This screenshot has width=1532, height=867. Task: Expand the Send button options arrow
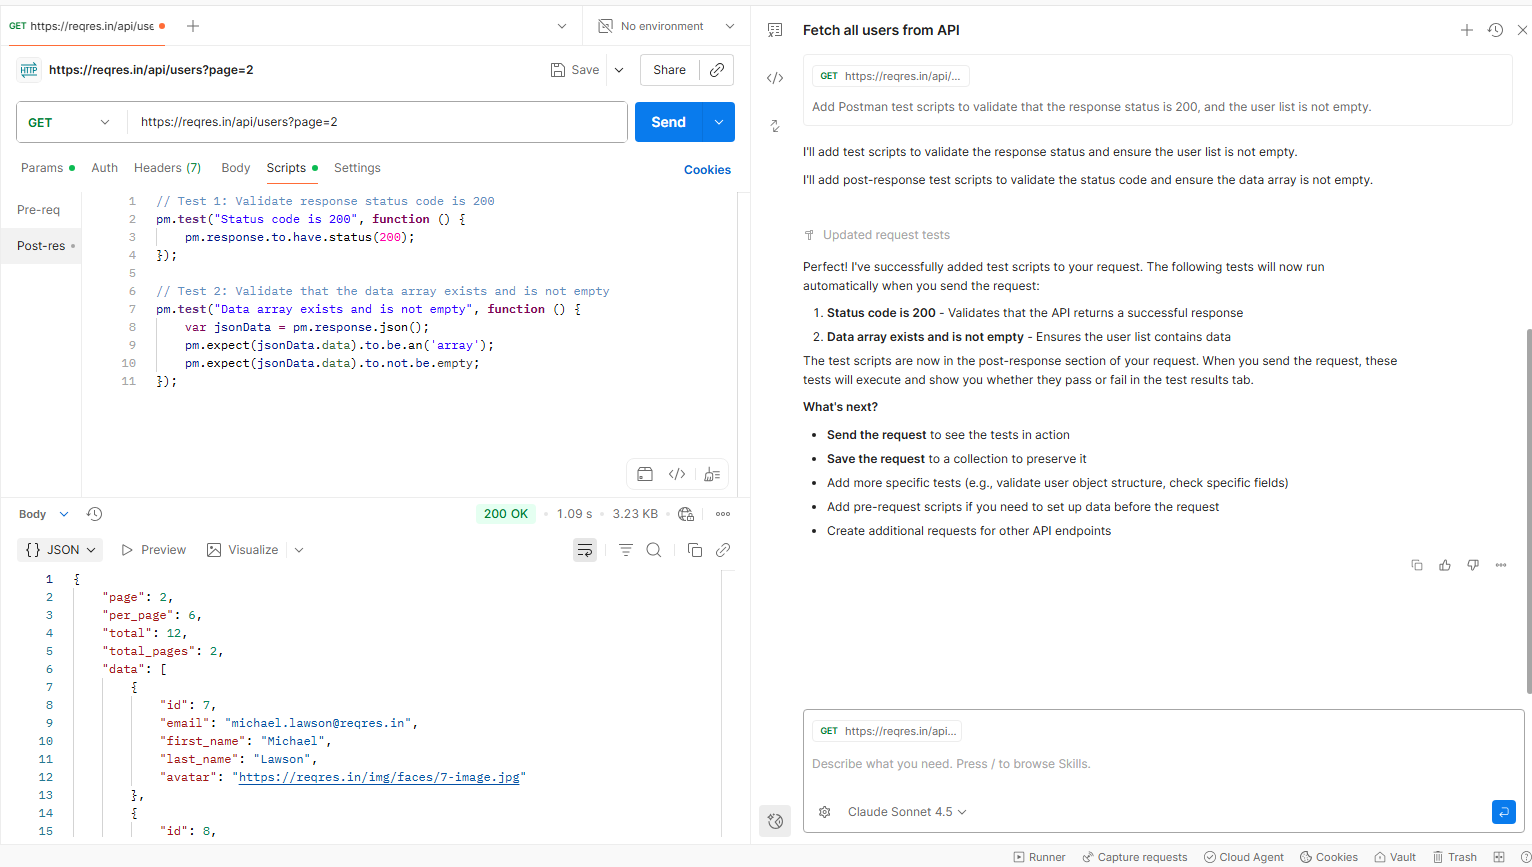[x=719, y=122]
